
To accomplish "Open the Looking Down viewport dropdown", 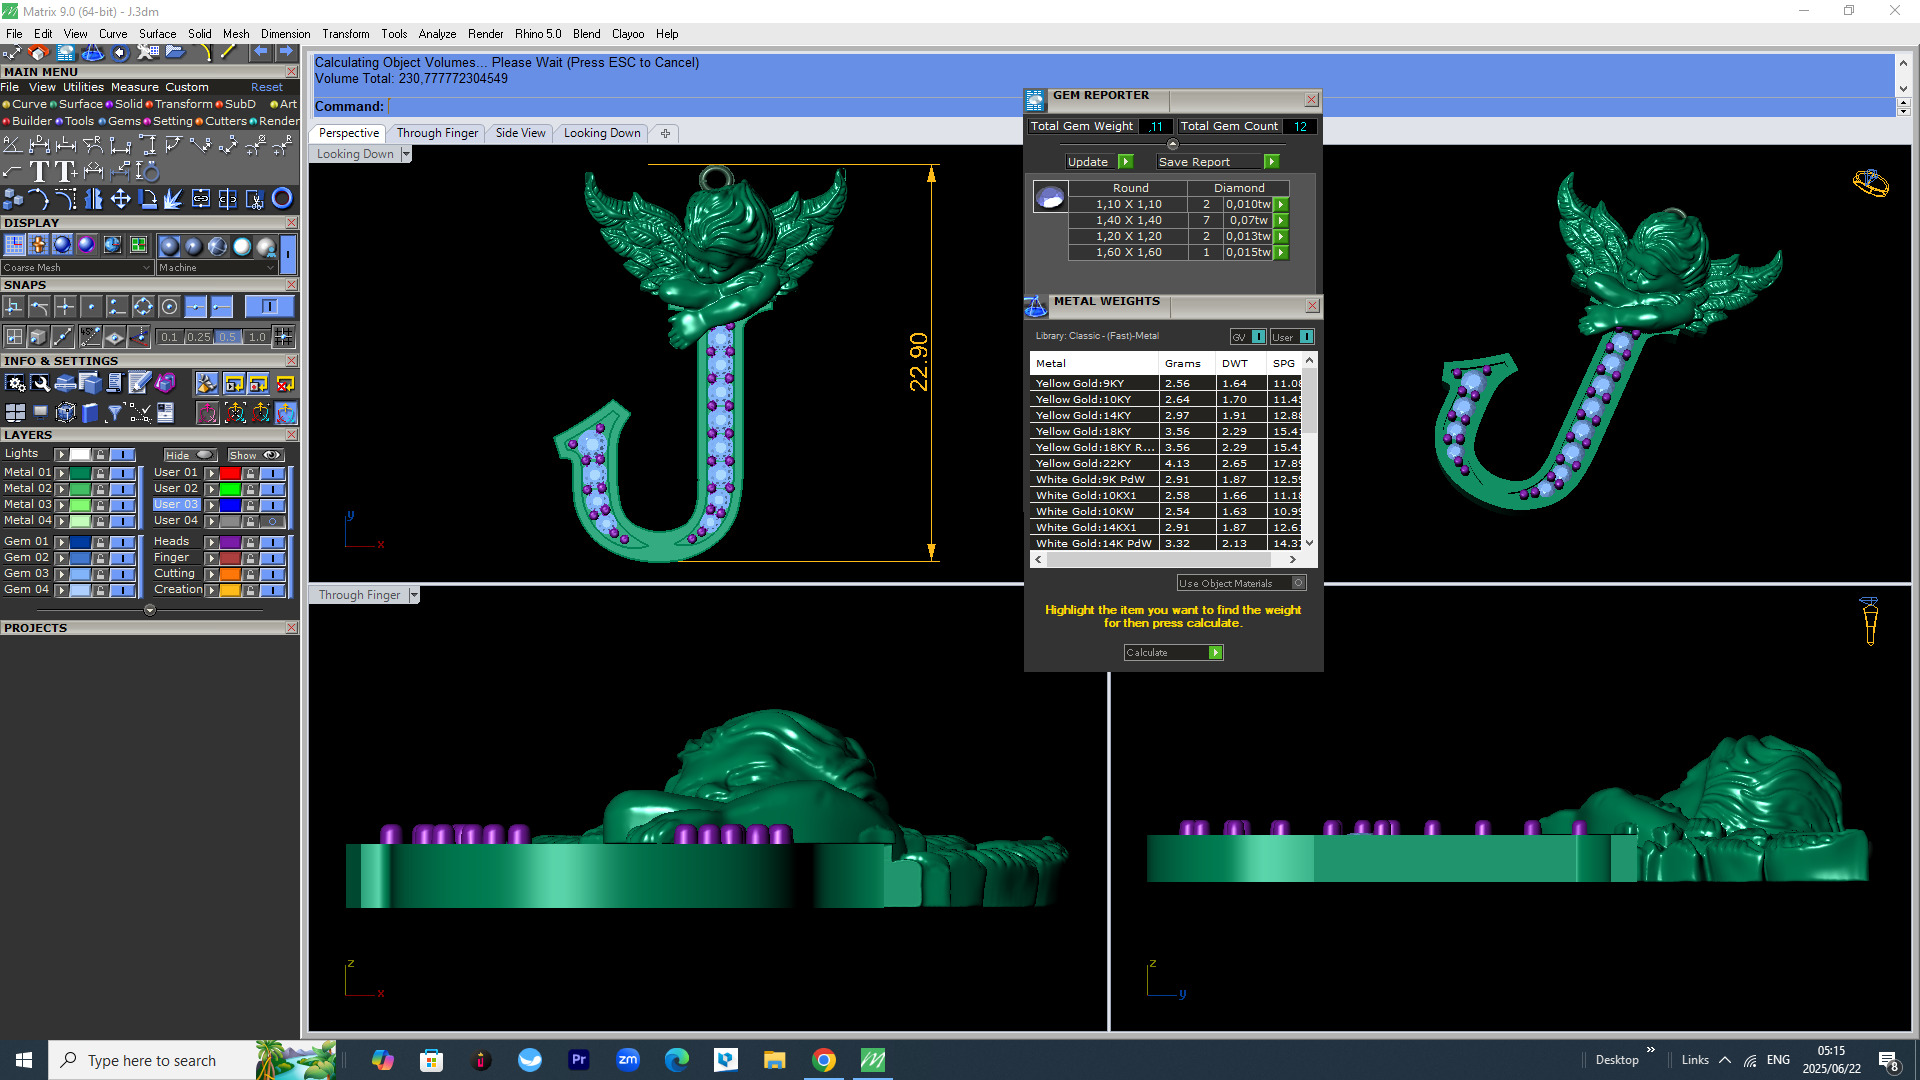I will point(405,154).
